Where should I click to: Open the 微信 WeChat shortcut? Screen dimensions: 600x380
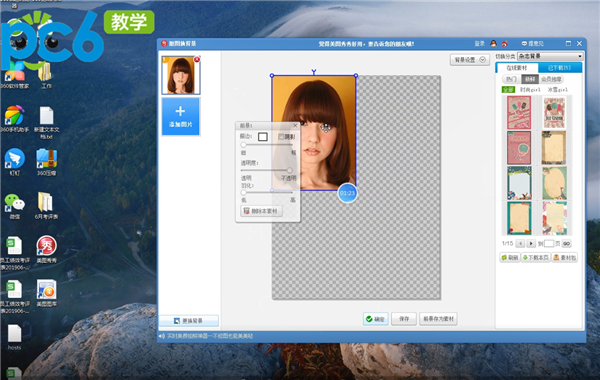(14, 206)
